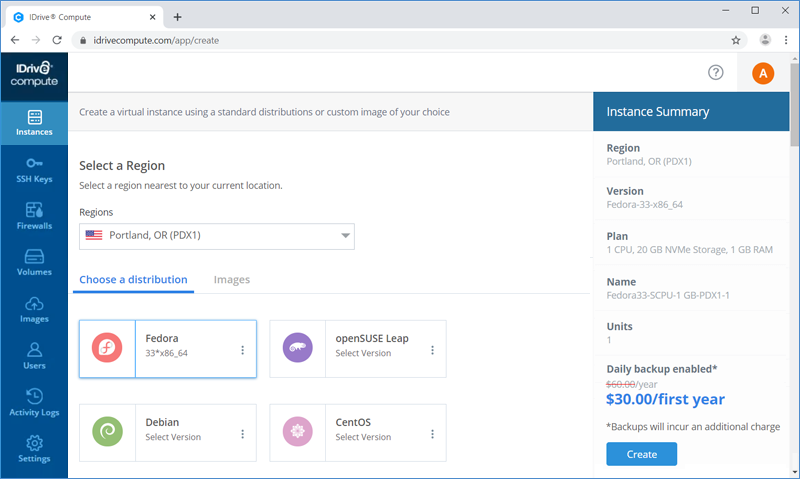The width and height of the screenshot is (800, 479).
Task: Click the browser forward arrow
Action: point(36,40)
